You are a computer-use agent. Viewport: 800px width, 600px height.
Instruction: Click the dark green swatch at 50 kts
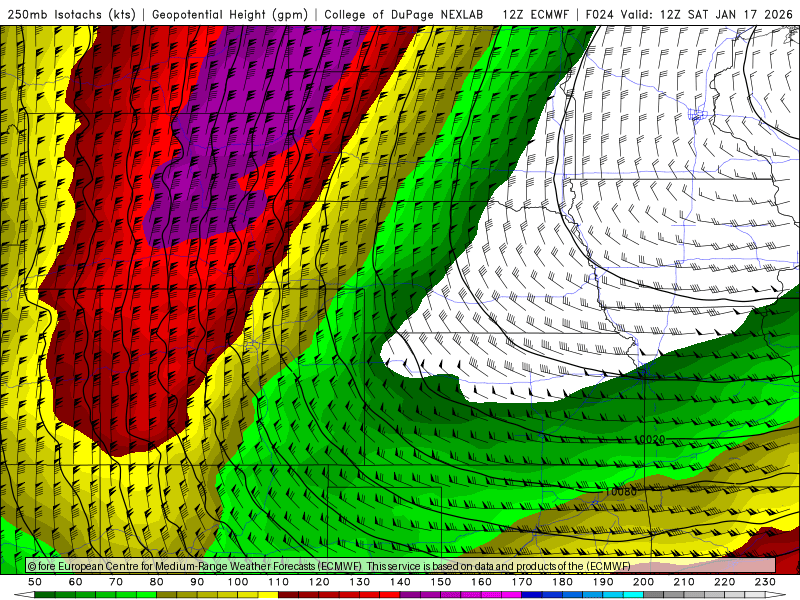[x=45, y=595]
